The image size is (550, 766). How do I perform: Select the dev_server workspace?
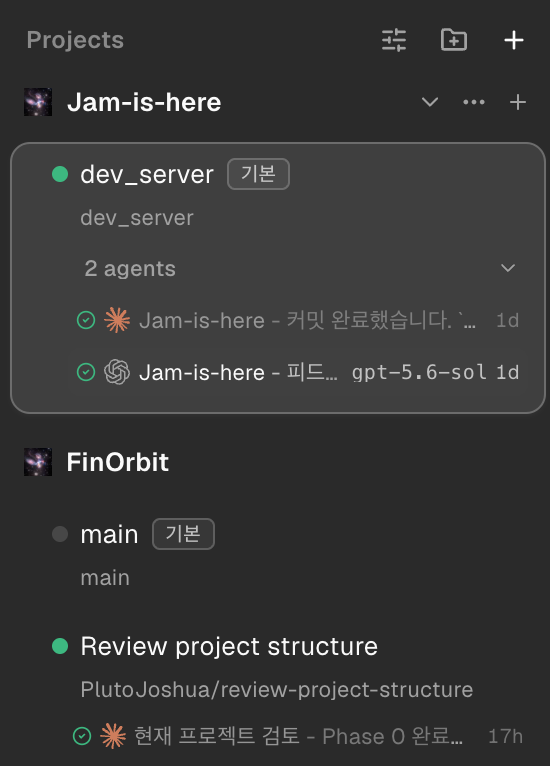(277, 195)
